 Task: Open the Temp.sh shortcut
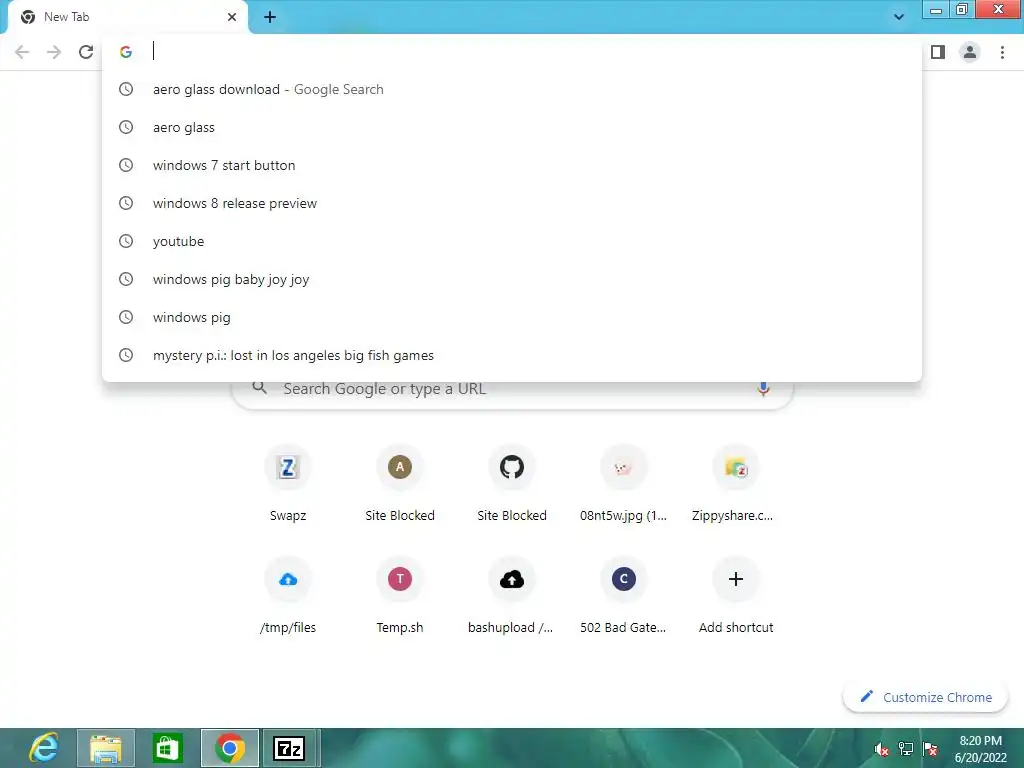(400, 596)
